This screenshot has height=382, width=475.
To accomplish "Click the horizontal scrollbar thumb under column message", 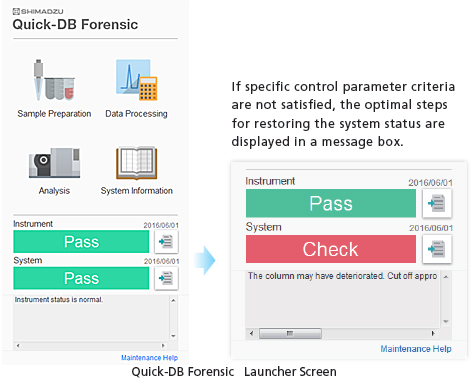I will pyautogui.click(x=290, y=333).
